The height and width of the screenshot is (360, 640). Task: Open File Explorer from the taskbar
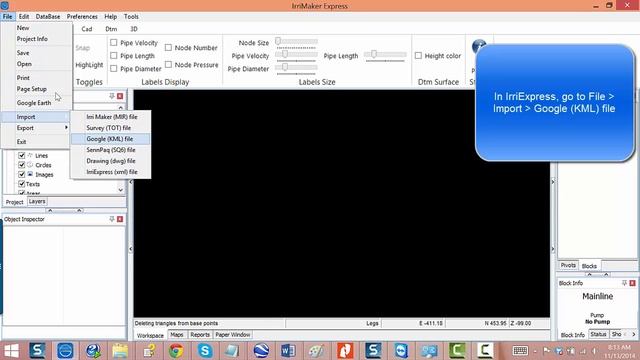[120, 351]
